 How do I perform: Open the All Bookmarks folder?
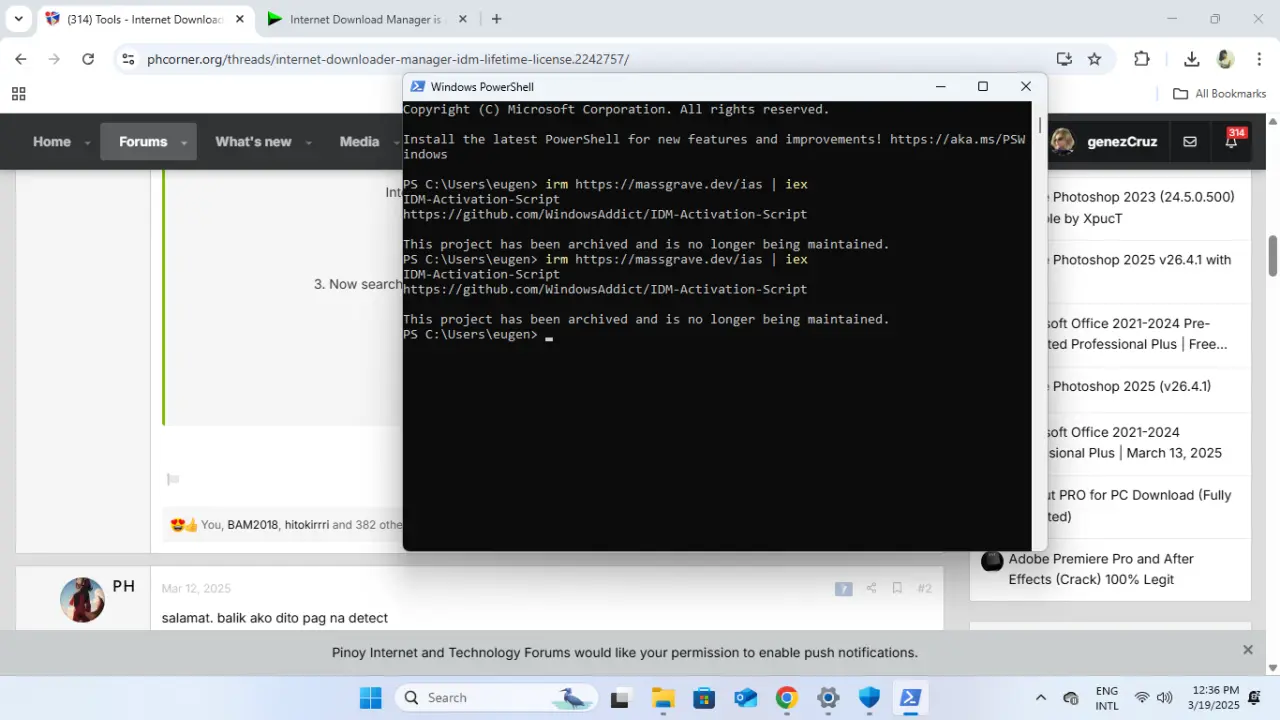(1219, 94)
